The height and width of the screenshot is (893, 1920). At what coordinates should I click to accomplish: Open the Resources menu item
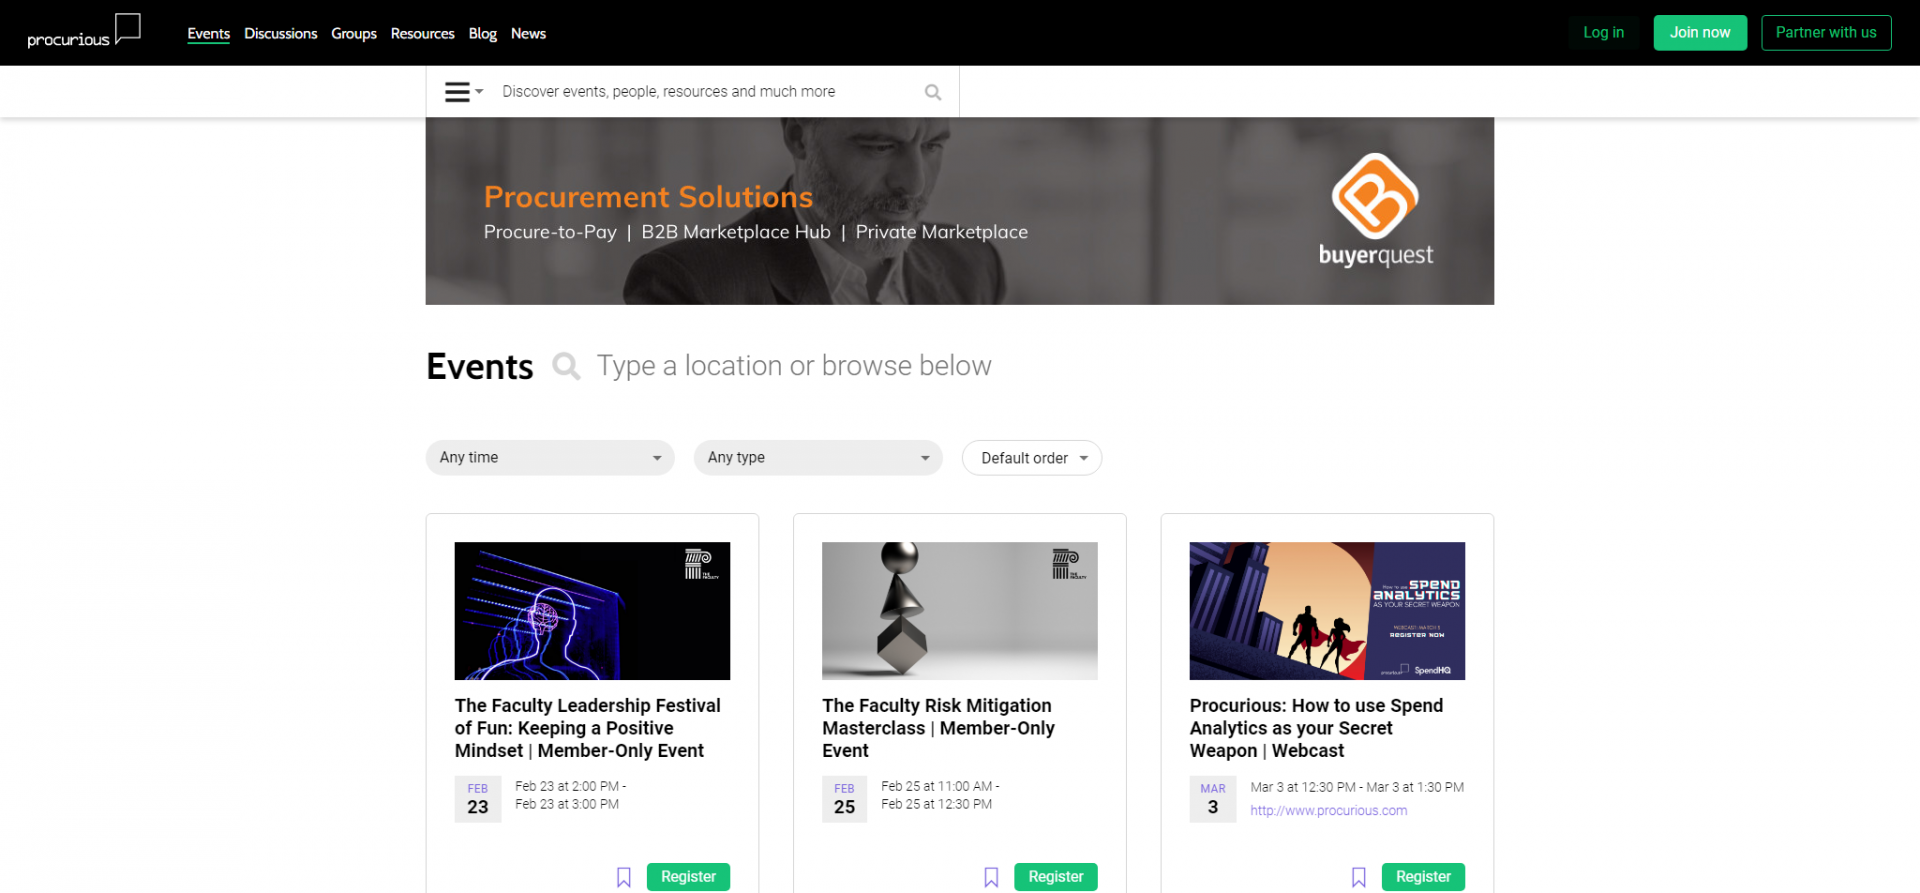click(423, 34)
